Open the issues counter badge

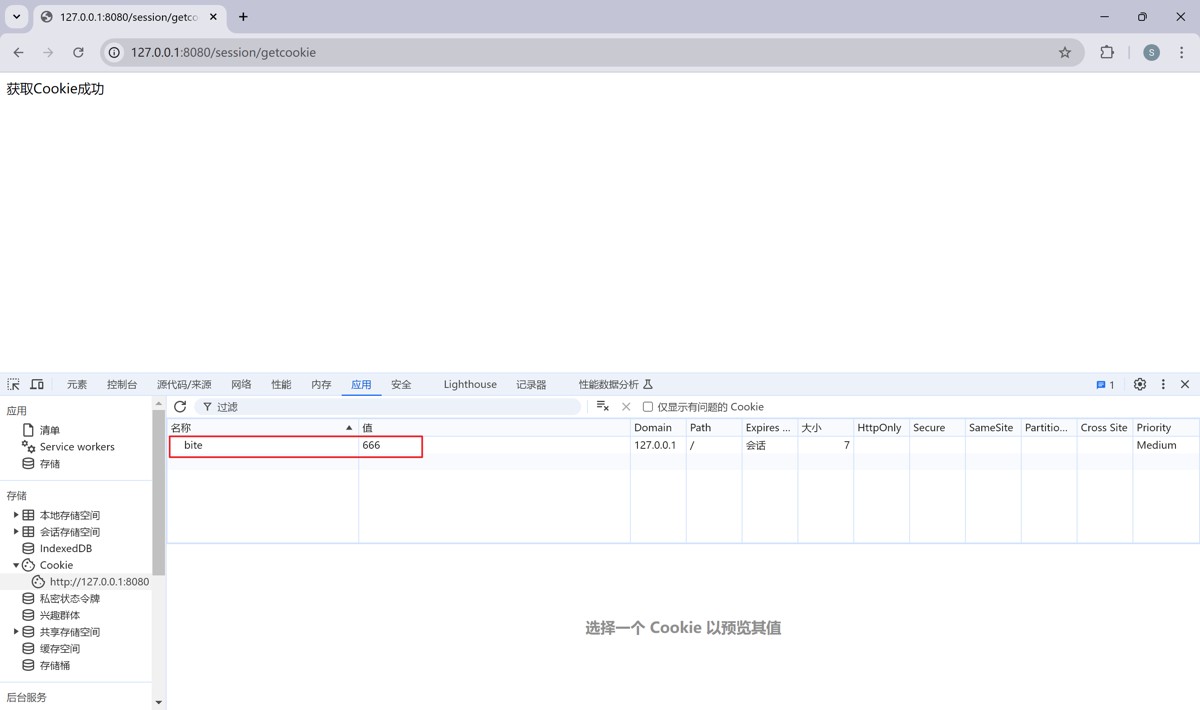click(x=1106, y=384)
